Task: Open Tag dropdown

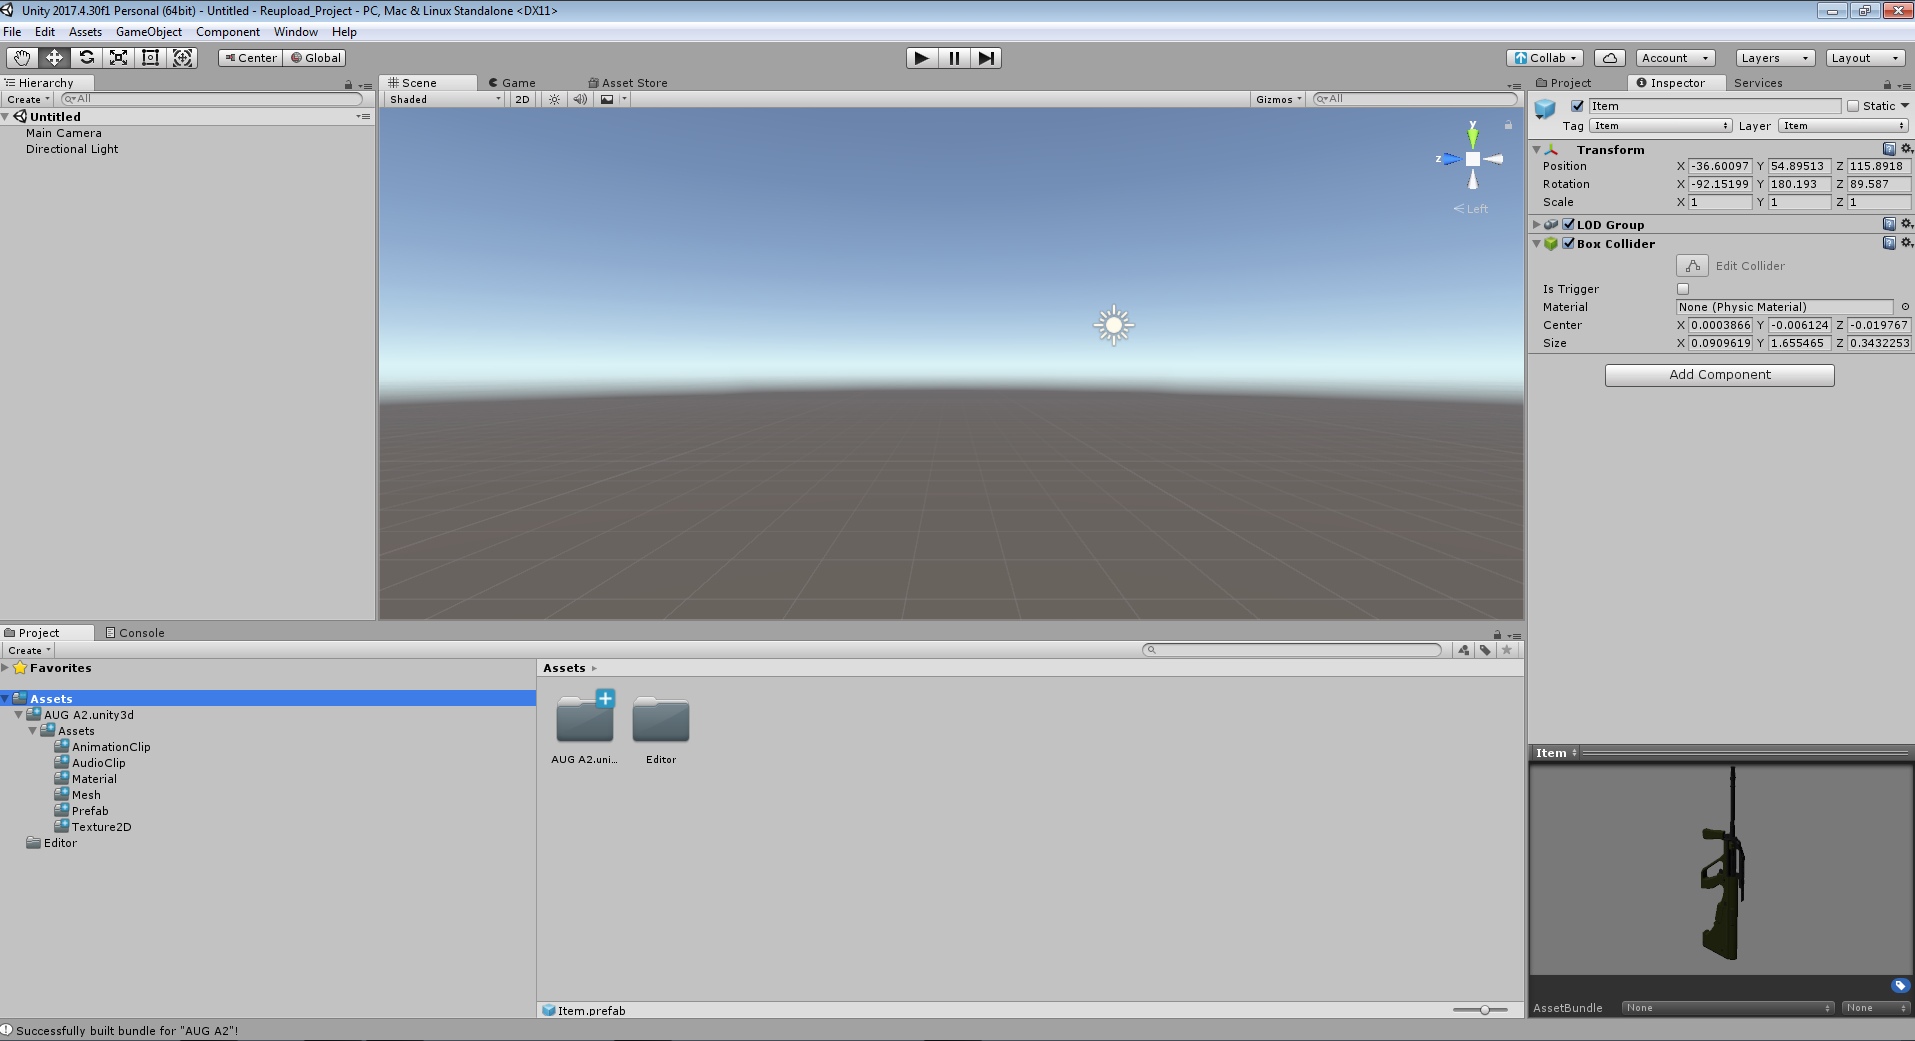Action: pos(1661,126)
